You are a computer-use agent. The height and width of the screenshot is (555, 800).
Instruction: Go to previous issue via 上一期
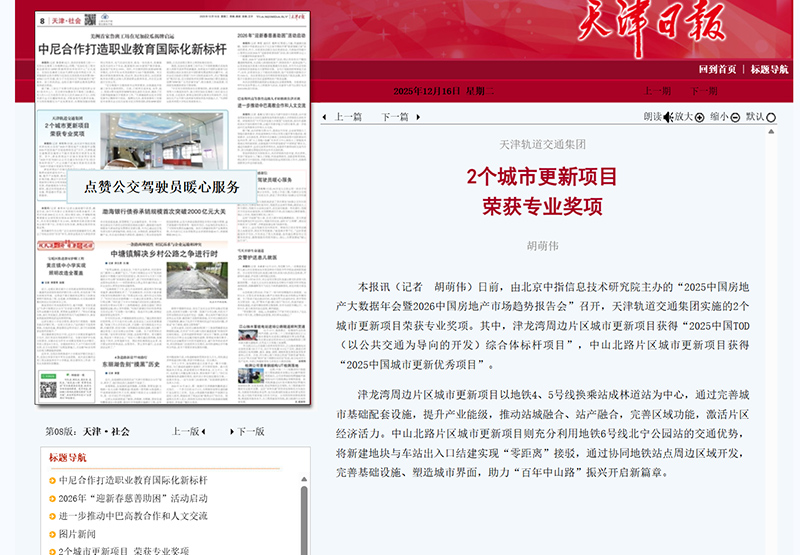pos(657,91)
